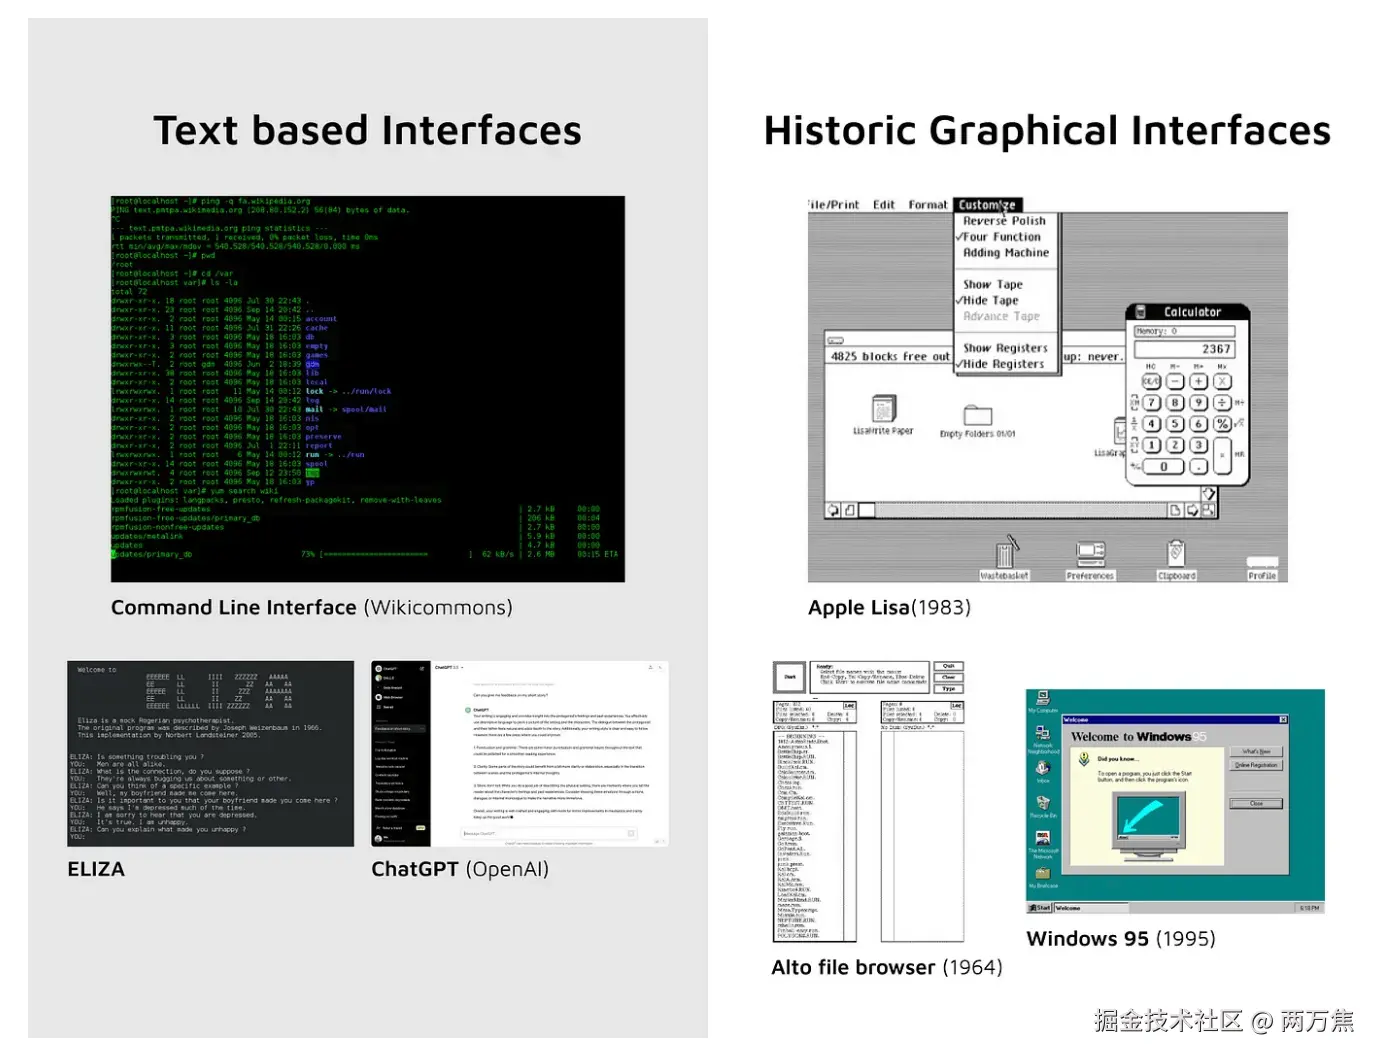The height and width of the screenshot is (1062, 1382).
Task: Choose Show Tape in Customize menu
Action: (993, 284)
